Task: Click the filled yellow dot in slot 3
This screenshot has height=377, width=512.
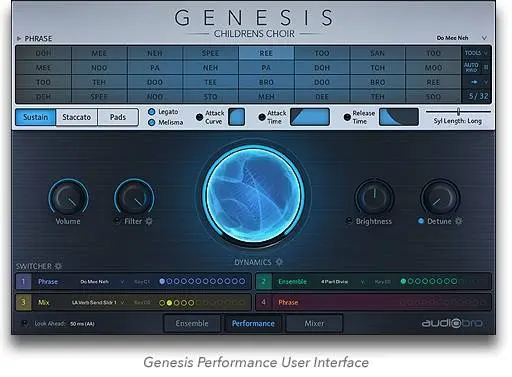Action: pos(169,303)
